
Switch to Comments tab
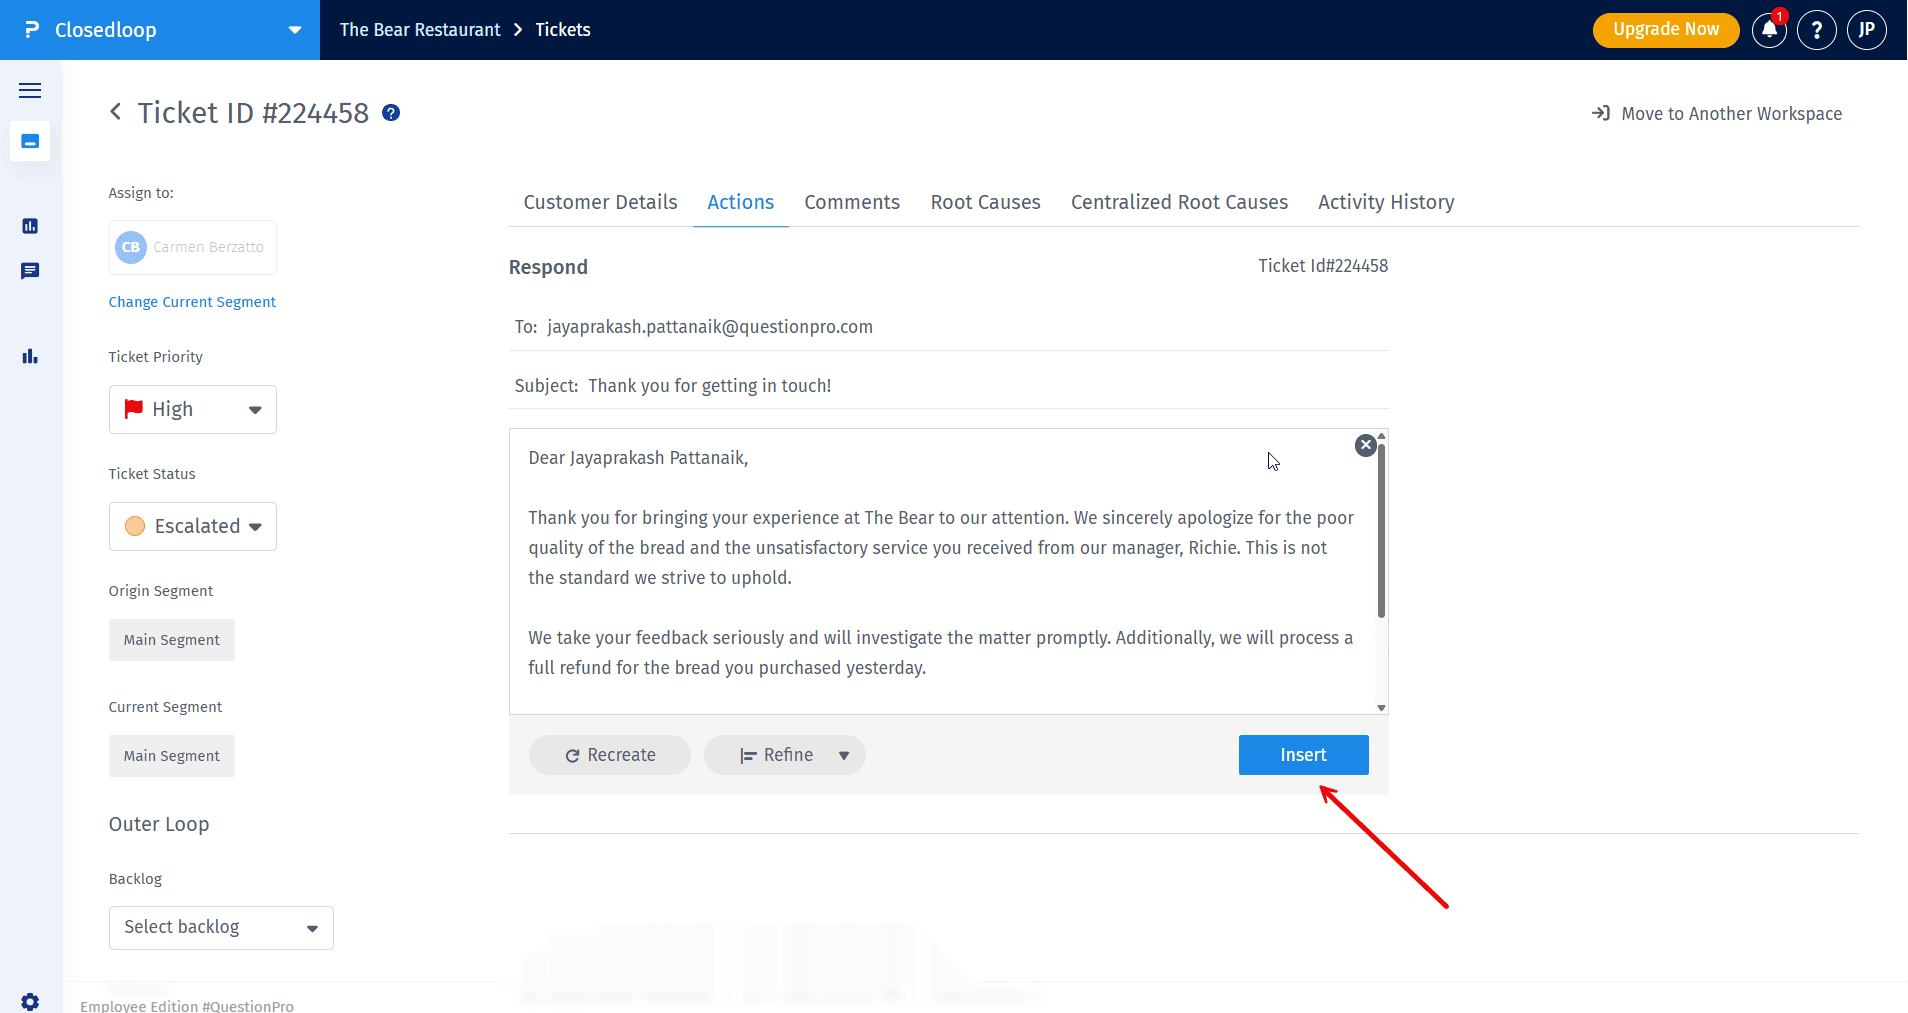[x=852, y=202]
